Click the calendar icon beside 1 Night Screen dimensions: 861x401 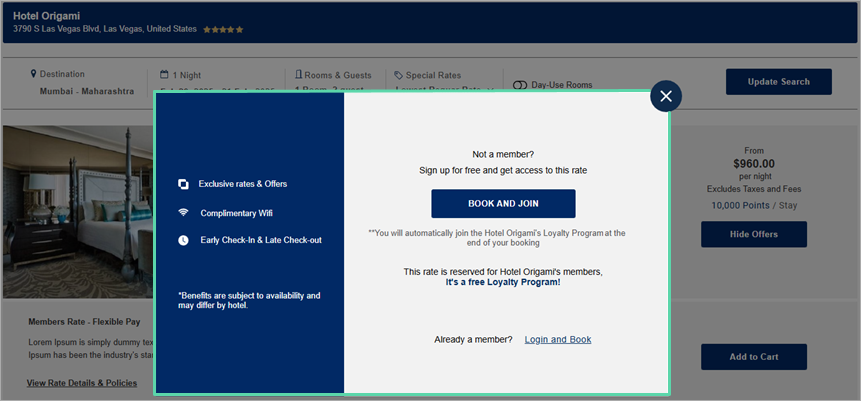click(164, 75)
